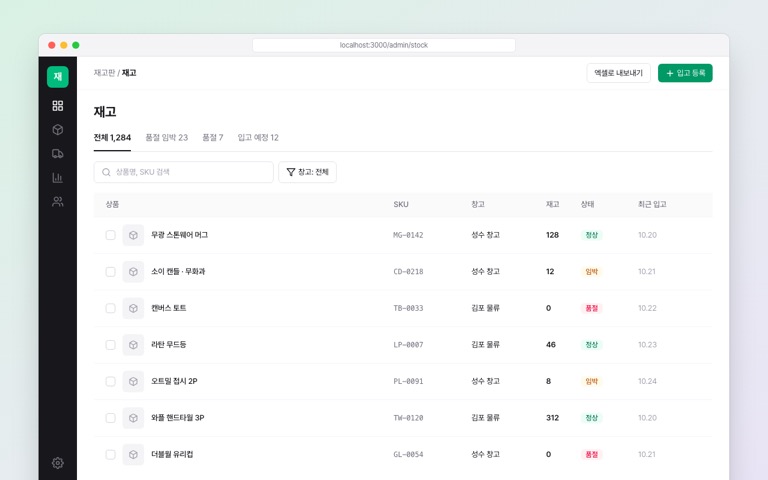This screenshot has height=480, width=768.
Task: Click the 재고 page heading
Action: (105, 112)
